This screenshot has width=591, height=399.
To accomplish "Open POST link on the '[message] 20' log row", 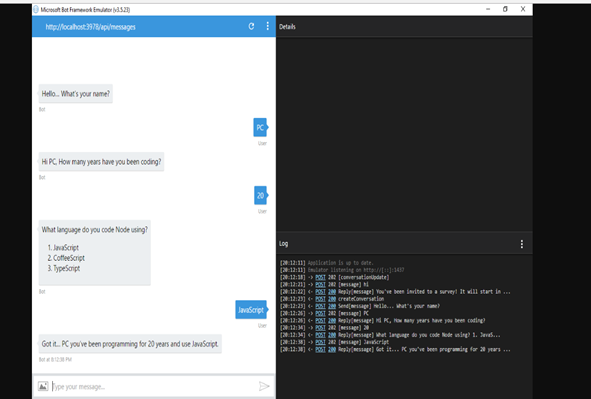I will click(320, 328).
